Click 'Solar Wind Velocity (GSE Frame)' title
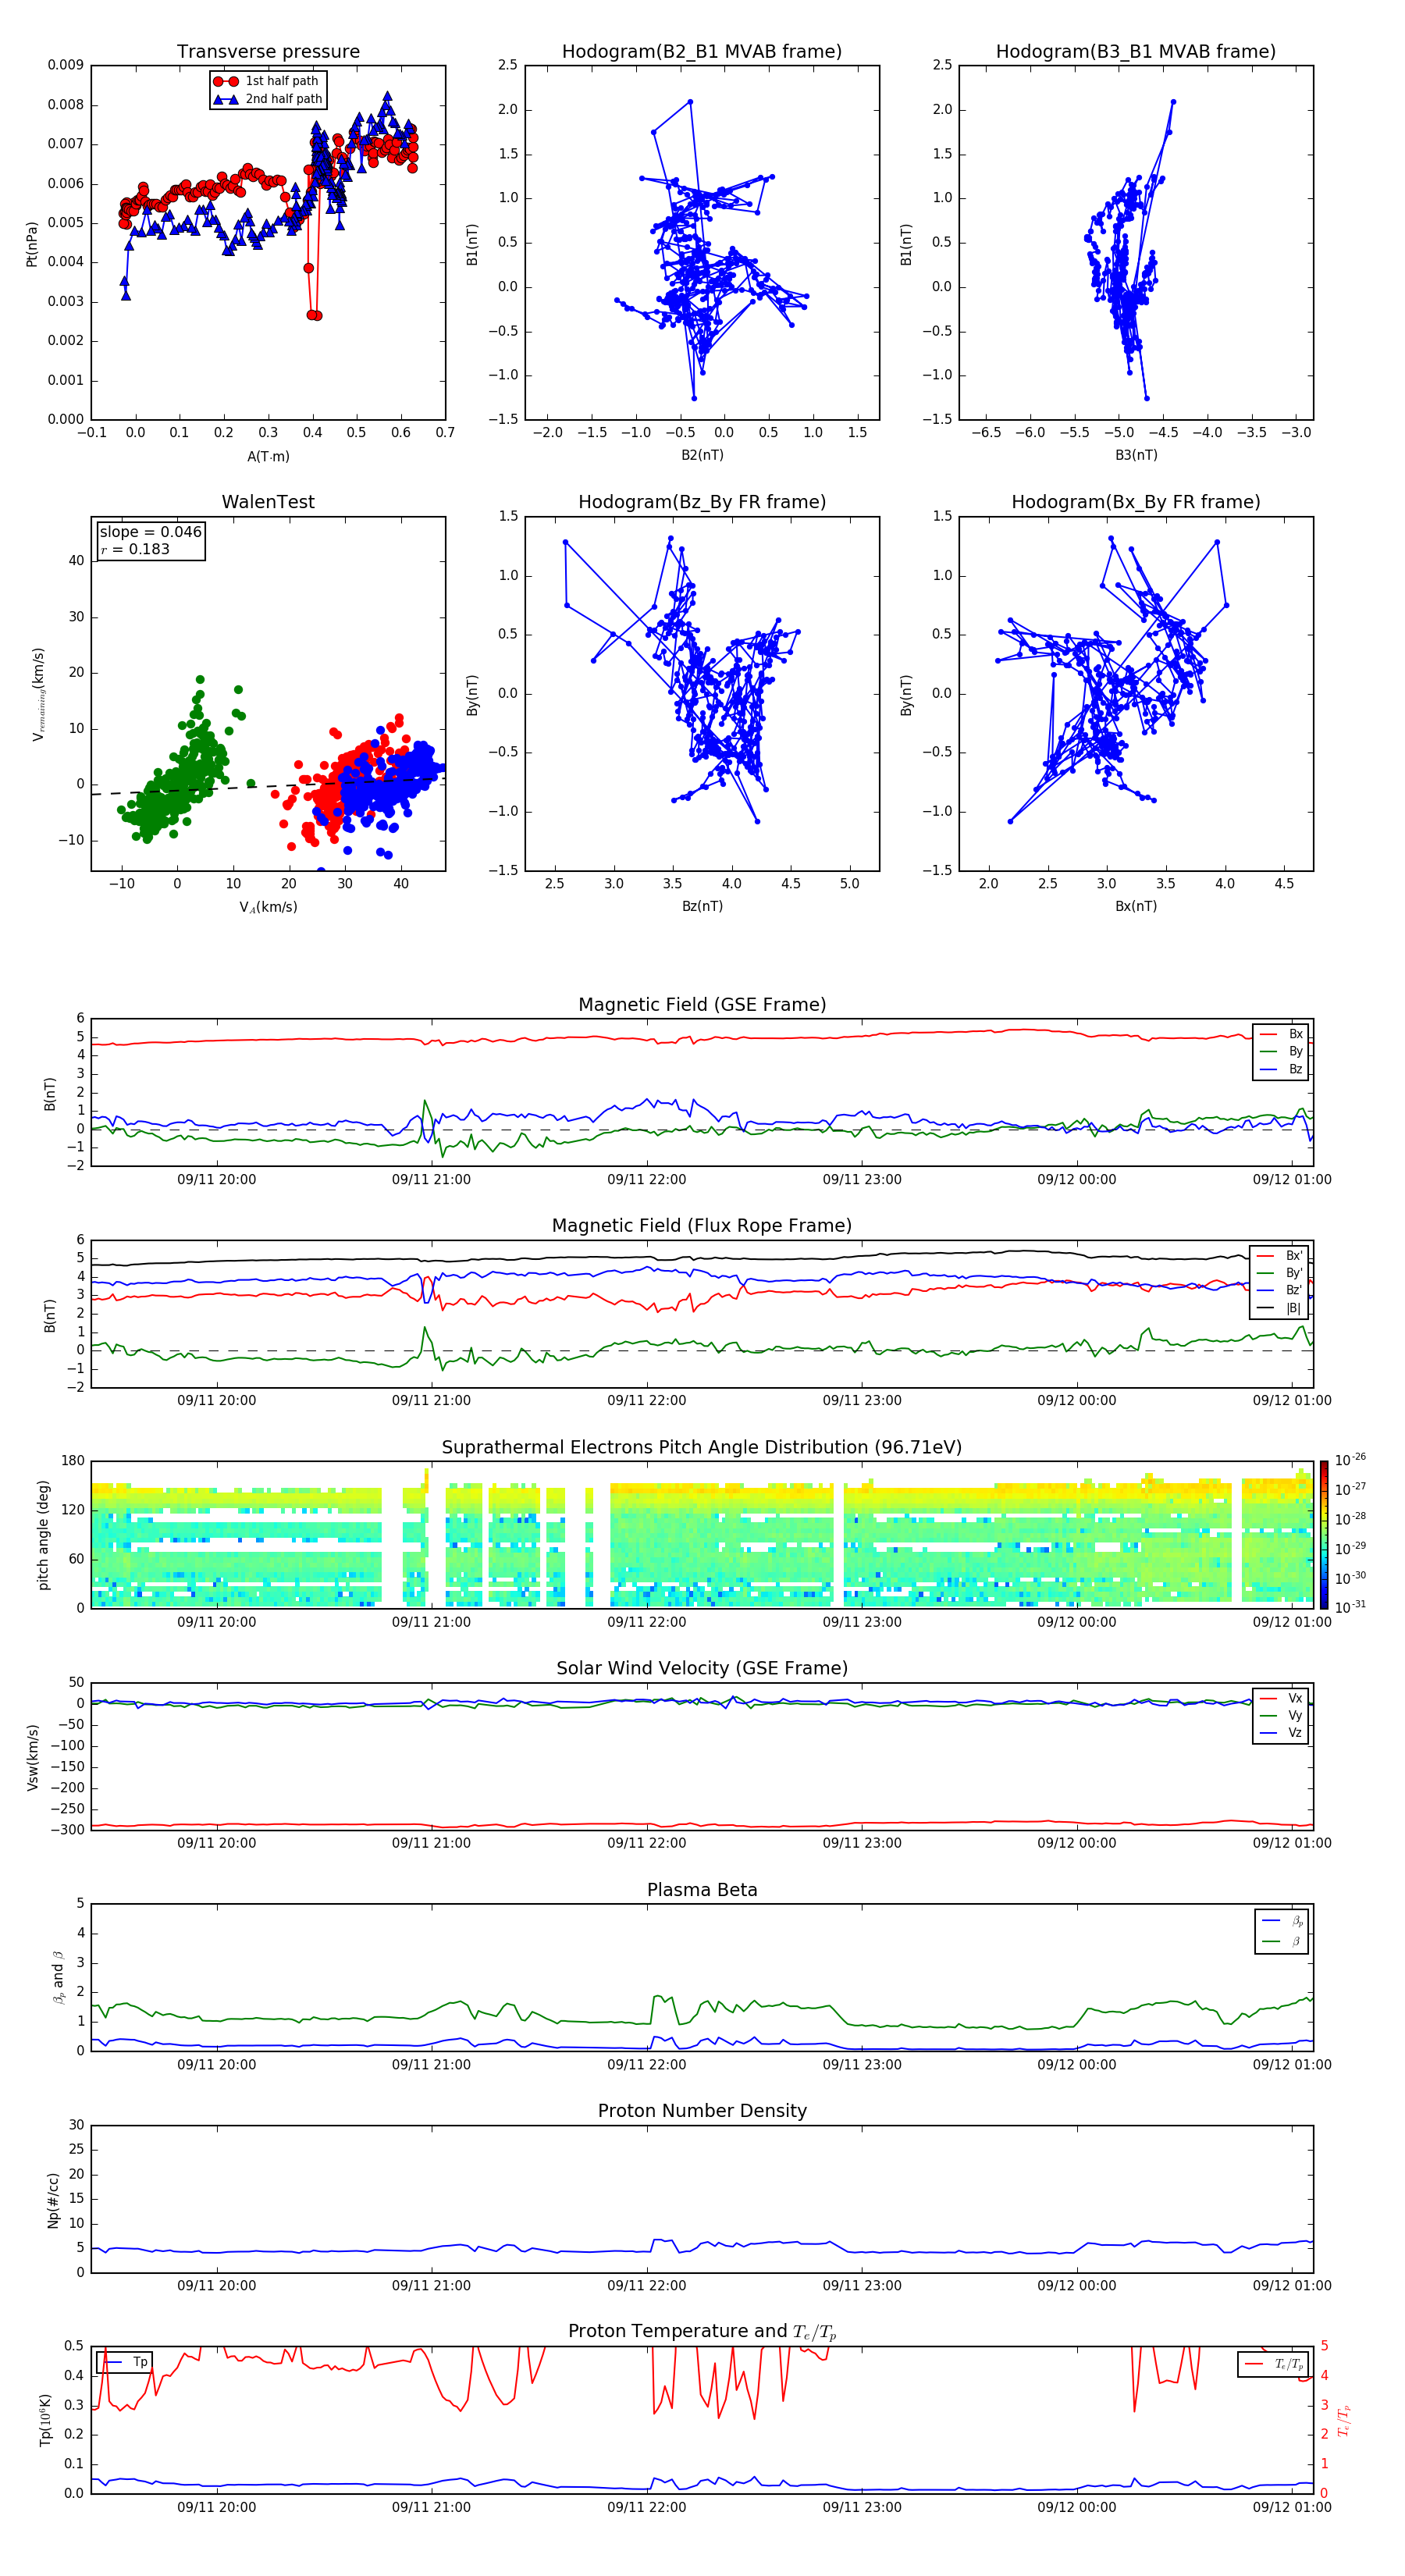This screenshot has width=1405, height=2576. pyautogui.click(x=702, y=1669)
